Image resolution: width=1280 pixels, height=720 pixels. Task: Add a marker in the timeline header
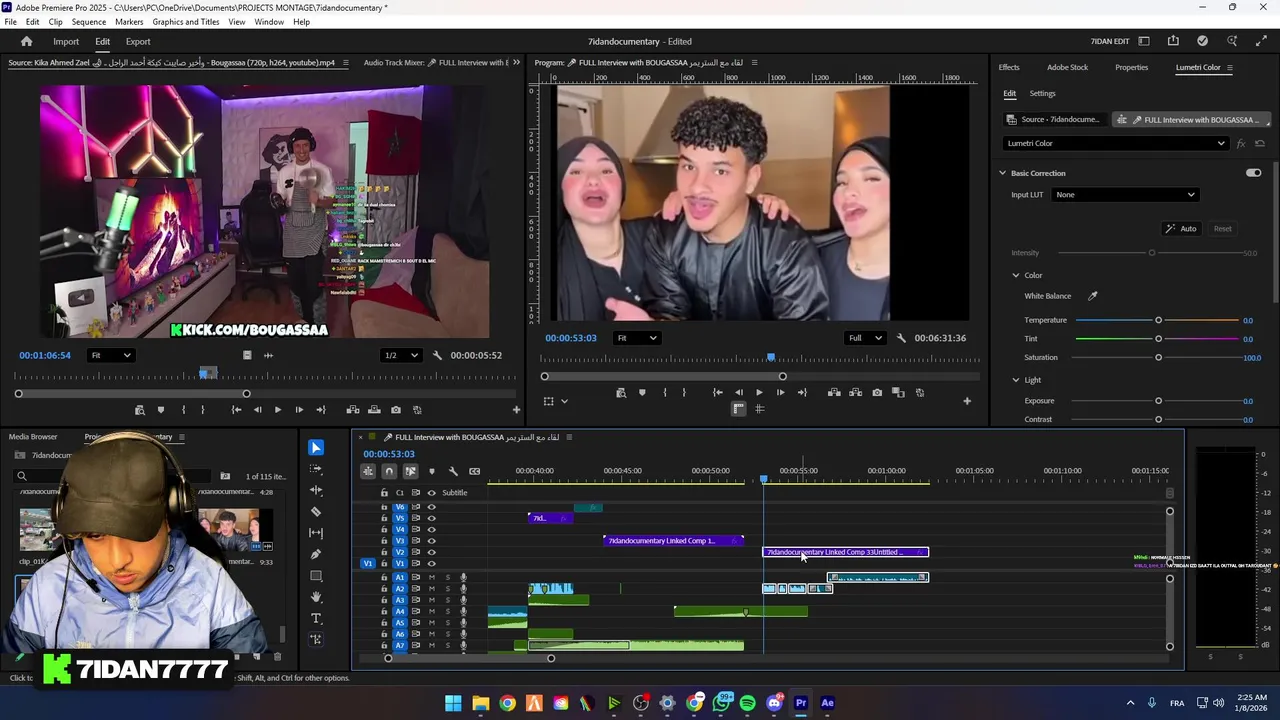click(432, 471)
